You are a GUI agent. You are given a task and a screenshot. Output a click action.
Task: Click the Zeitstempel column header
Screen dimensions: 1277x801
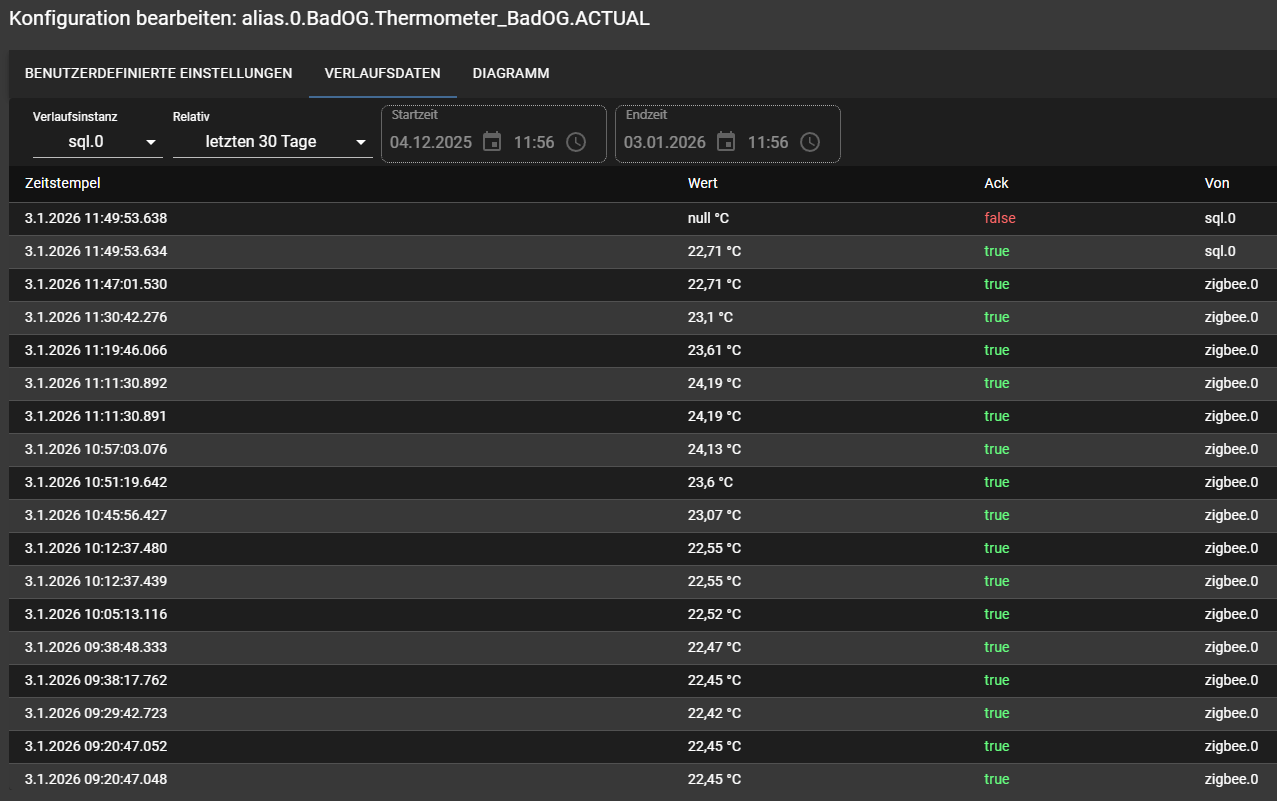pyautogui.click(x=63, y=183)
